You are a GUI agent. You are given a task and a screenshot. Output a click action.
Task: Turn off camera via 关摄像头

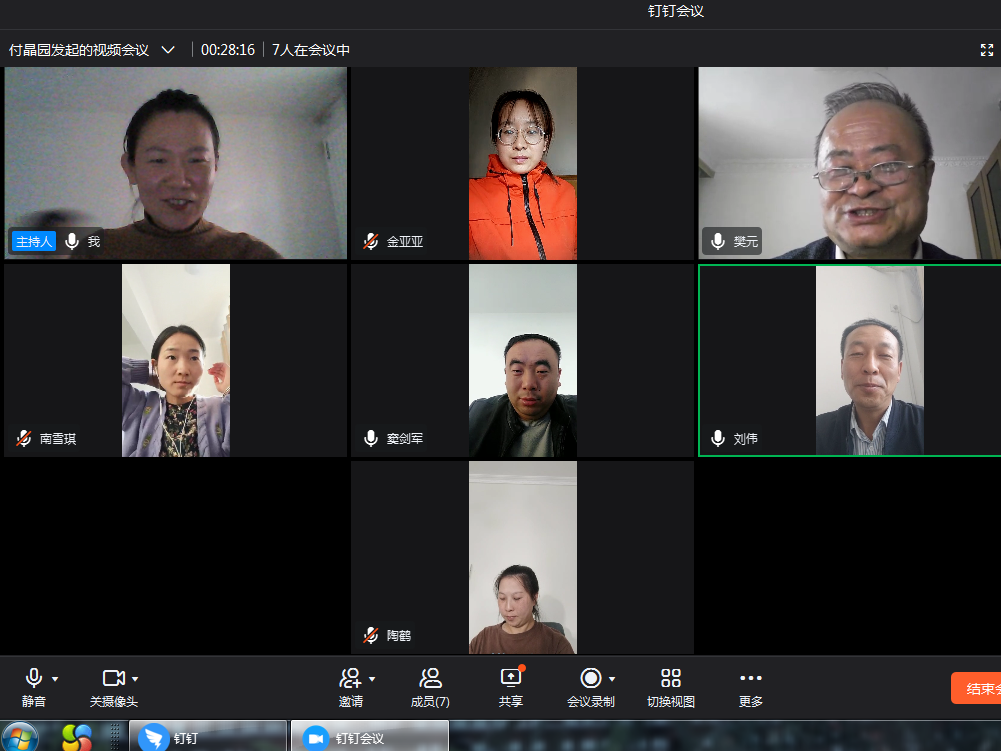tap(113, 678)
